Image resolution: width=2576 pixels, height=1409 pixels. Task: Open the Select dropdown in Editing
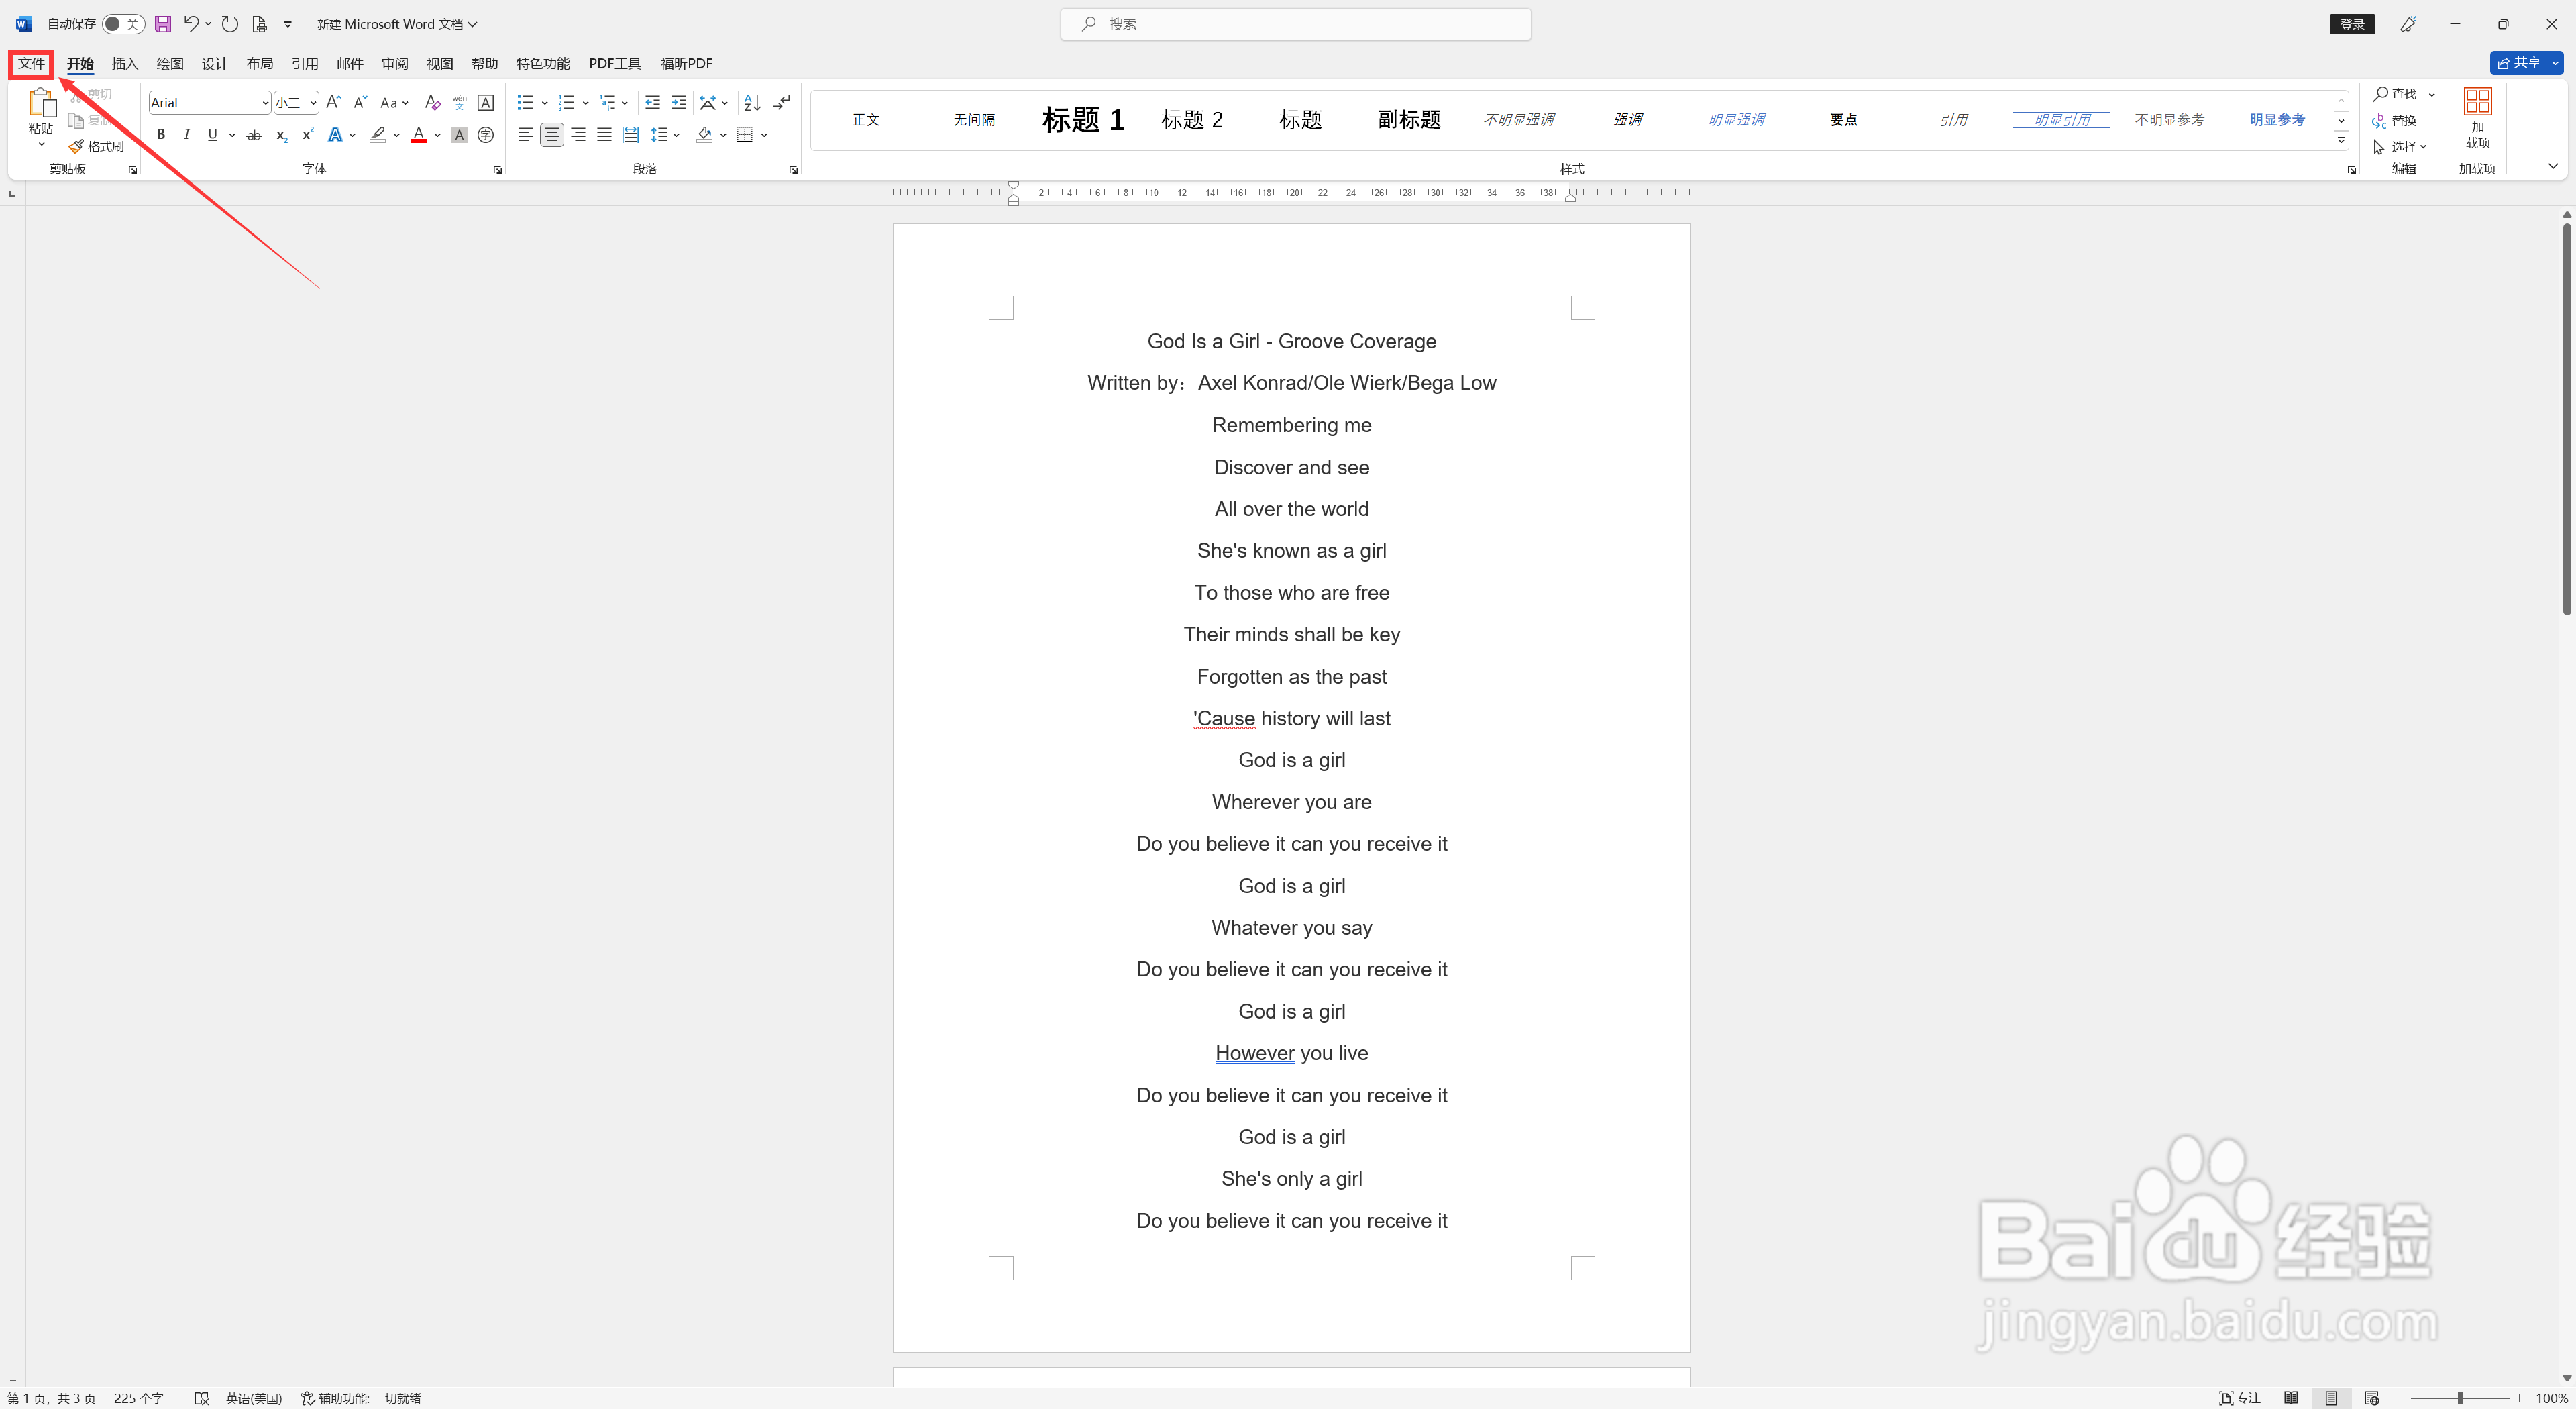pos(2400,146)
